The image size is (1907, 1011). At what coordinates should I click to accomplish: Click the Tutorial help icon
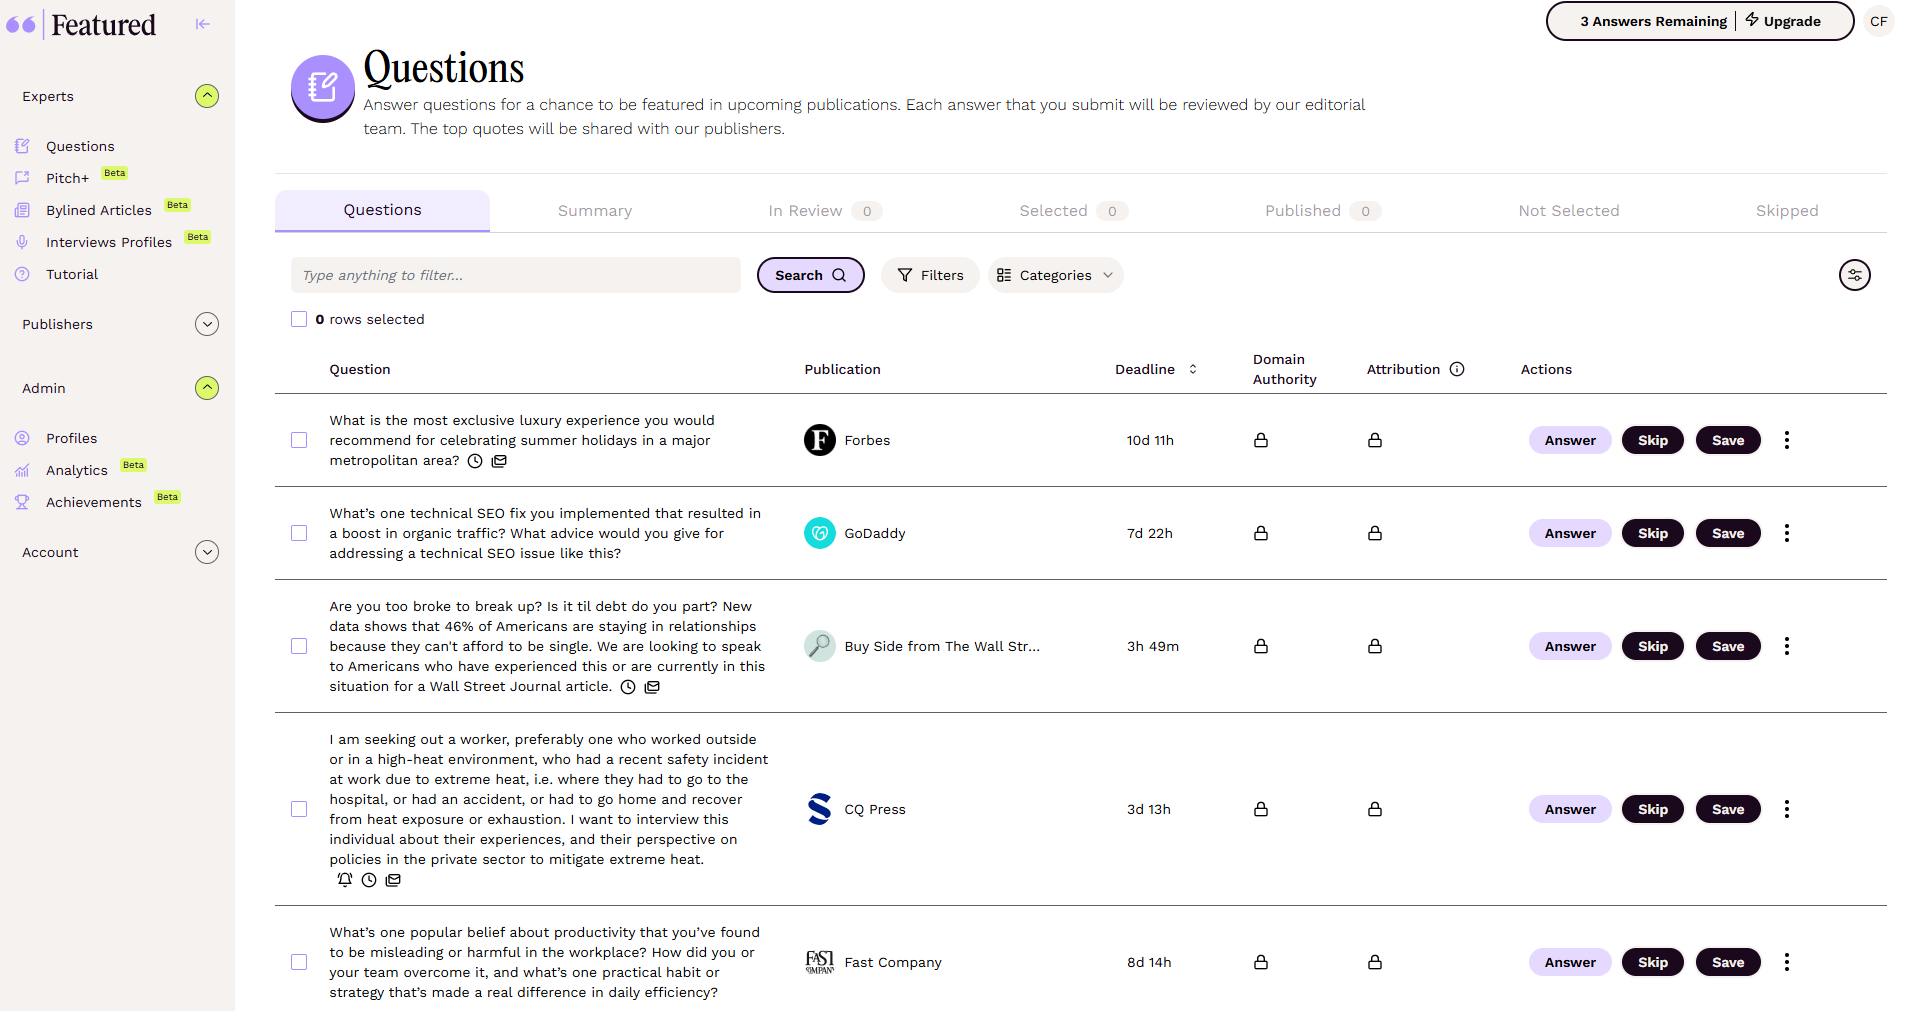tap(22, 274)
